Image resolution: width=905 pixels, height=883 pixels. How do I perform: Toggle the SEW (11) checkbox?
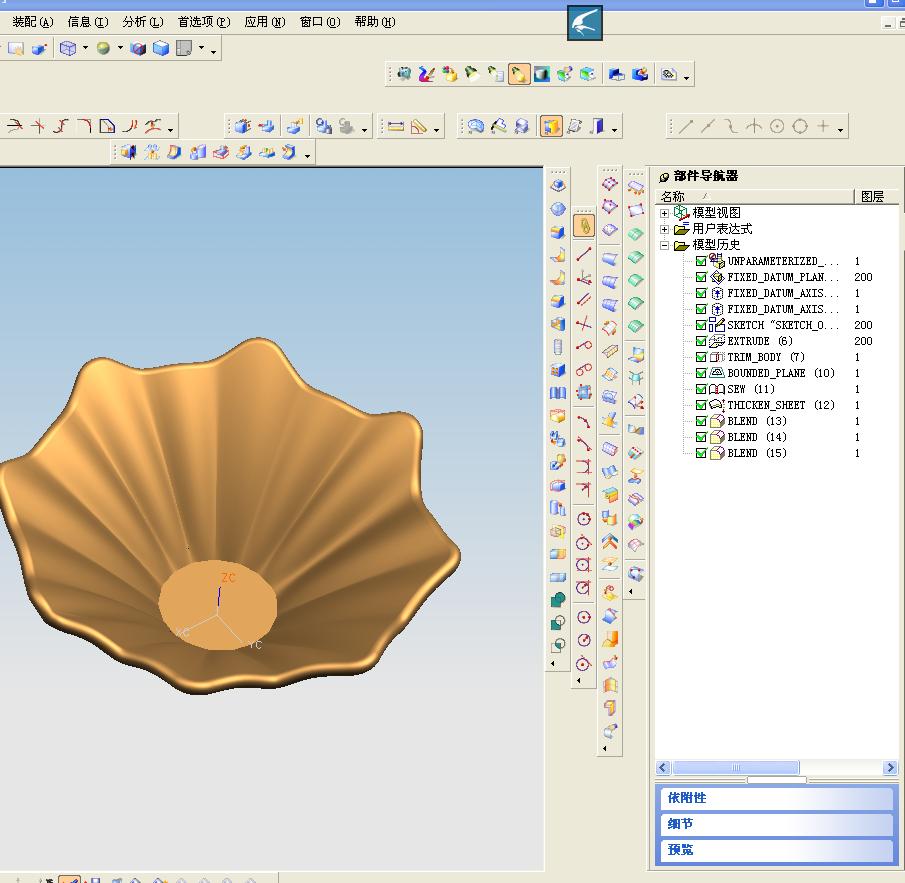701,390
